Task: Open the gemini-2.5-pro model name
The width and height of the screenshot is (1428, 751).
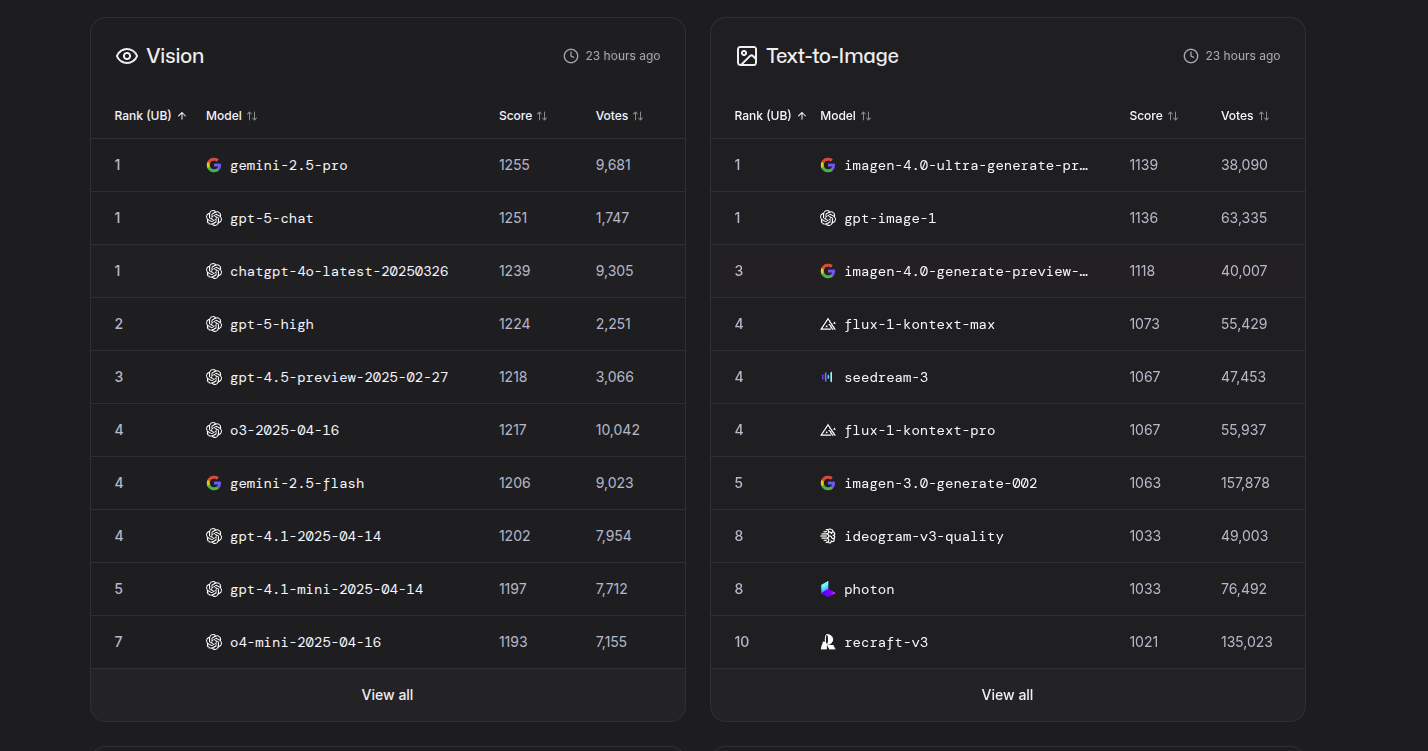Action: point(289,165)
